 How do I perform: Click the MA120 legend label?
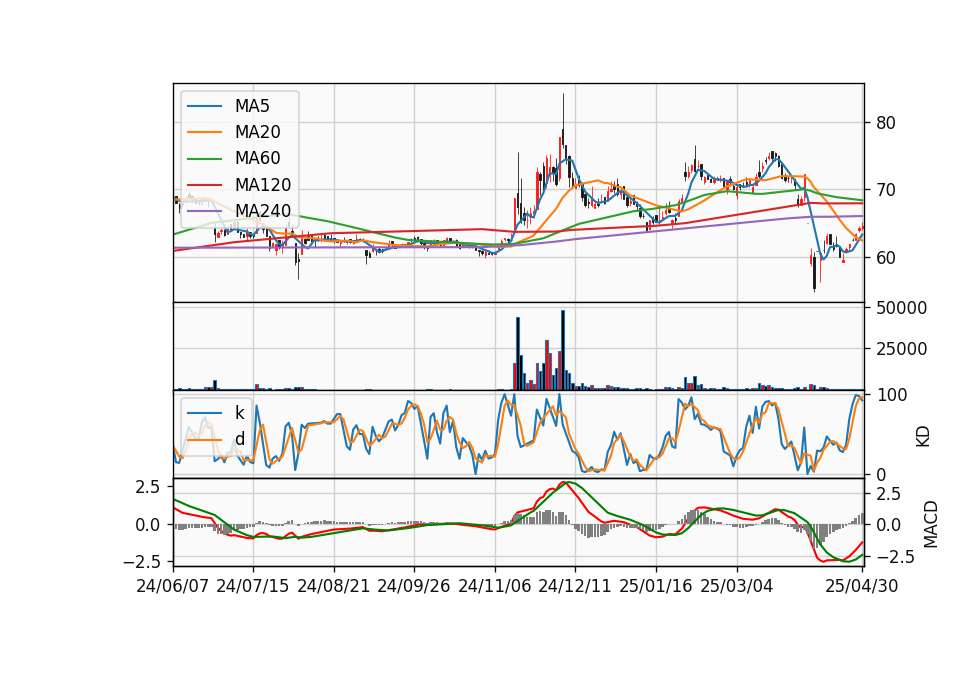(263, 185)
